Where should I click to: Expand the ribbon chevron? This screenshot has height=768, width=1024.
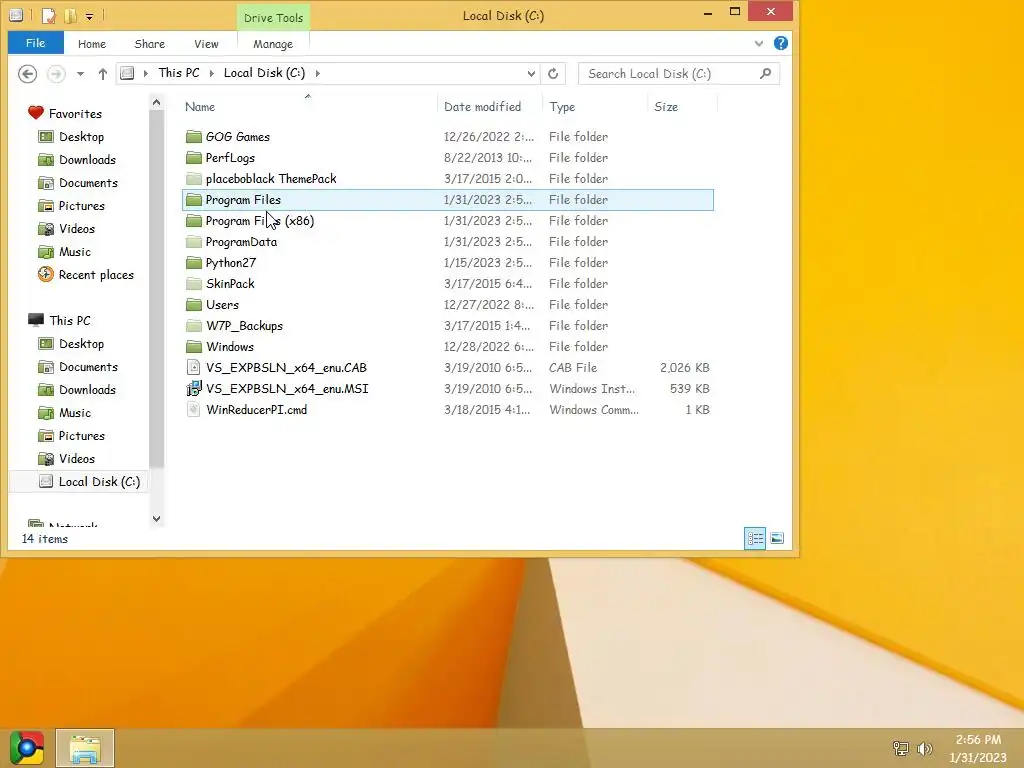(759, 44)
